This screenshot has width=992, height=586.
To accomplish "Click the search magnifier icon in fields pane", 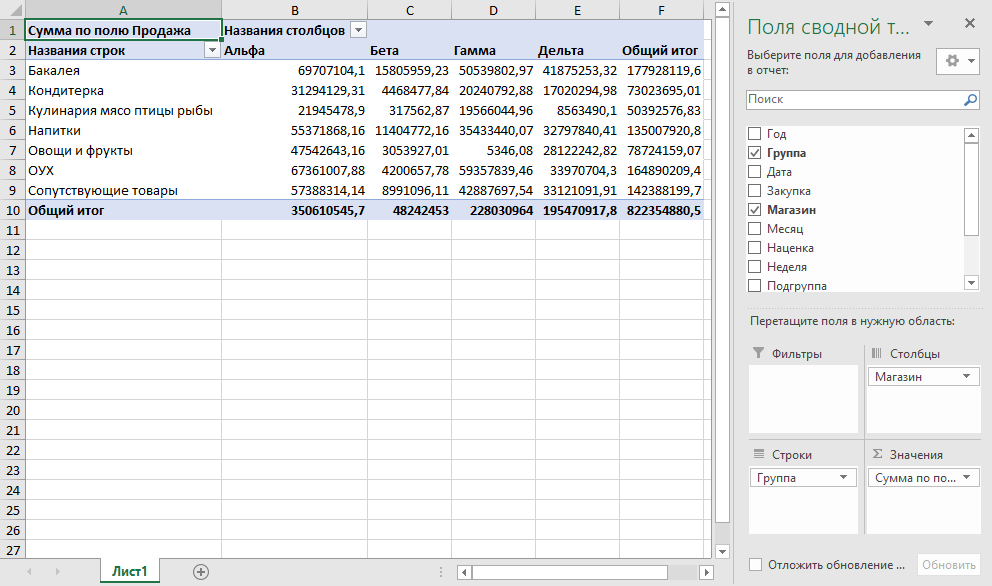I will pyautogui.click(x=970, y=99).
